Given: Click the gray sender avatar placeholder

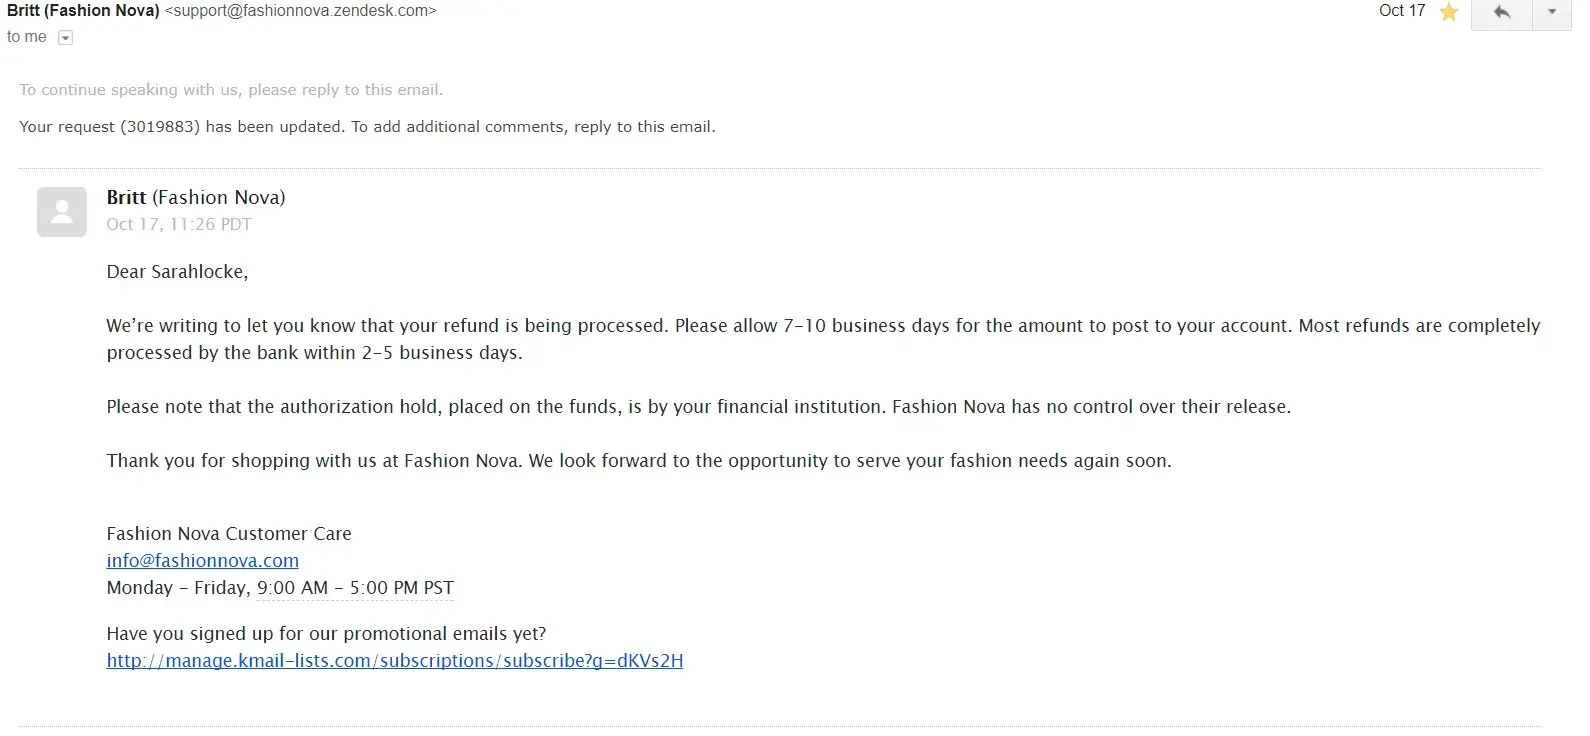Looking at the screenshot, I should click(x=62, y=212).
